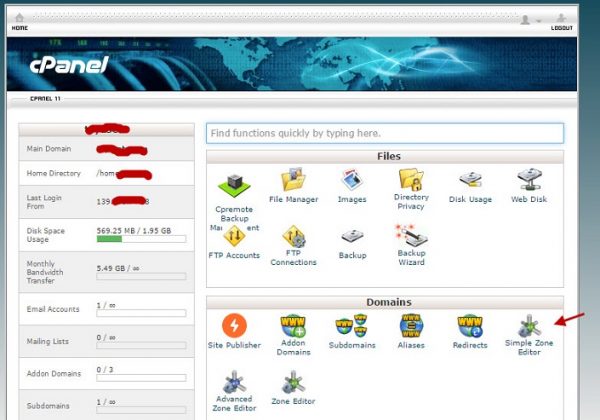Click the Logout icon

tap(561, 18)
